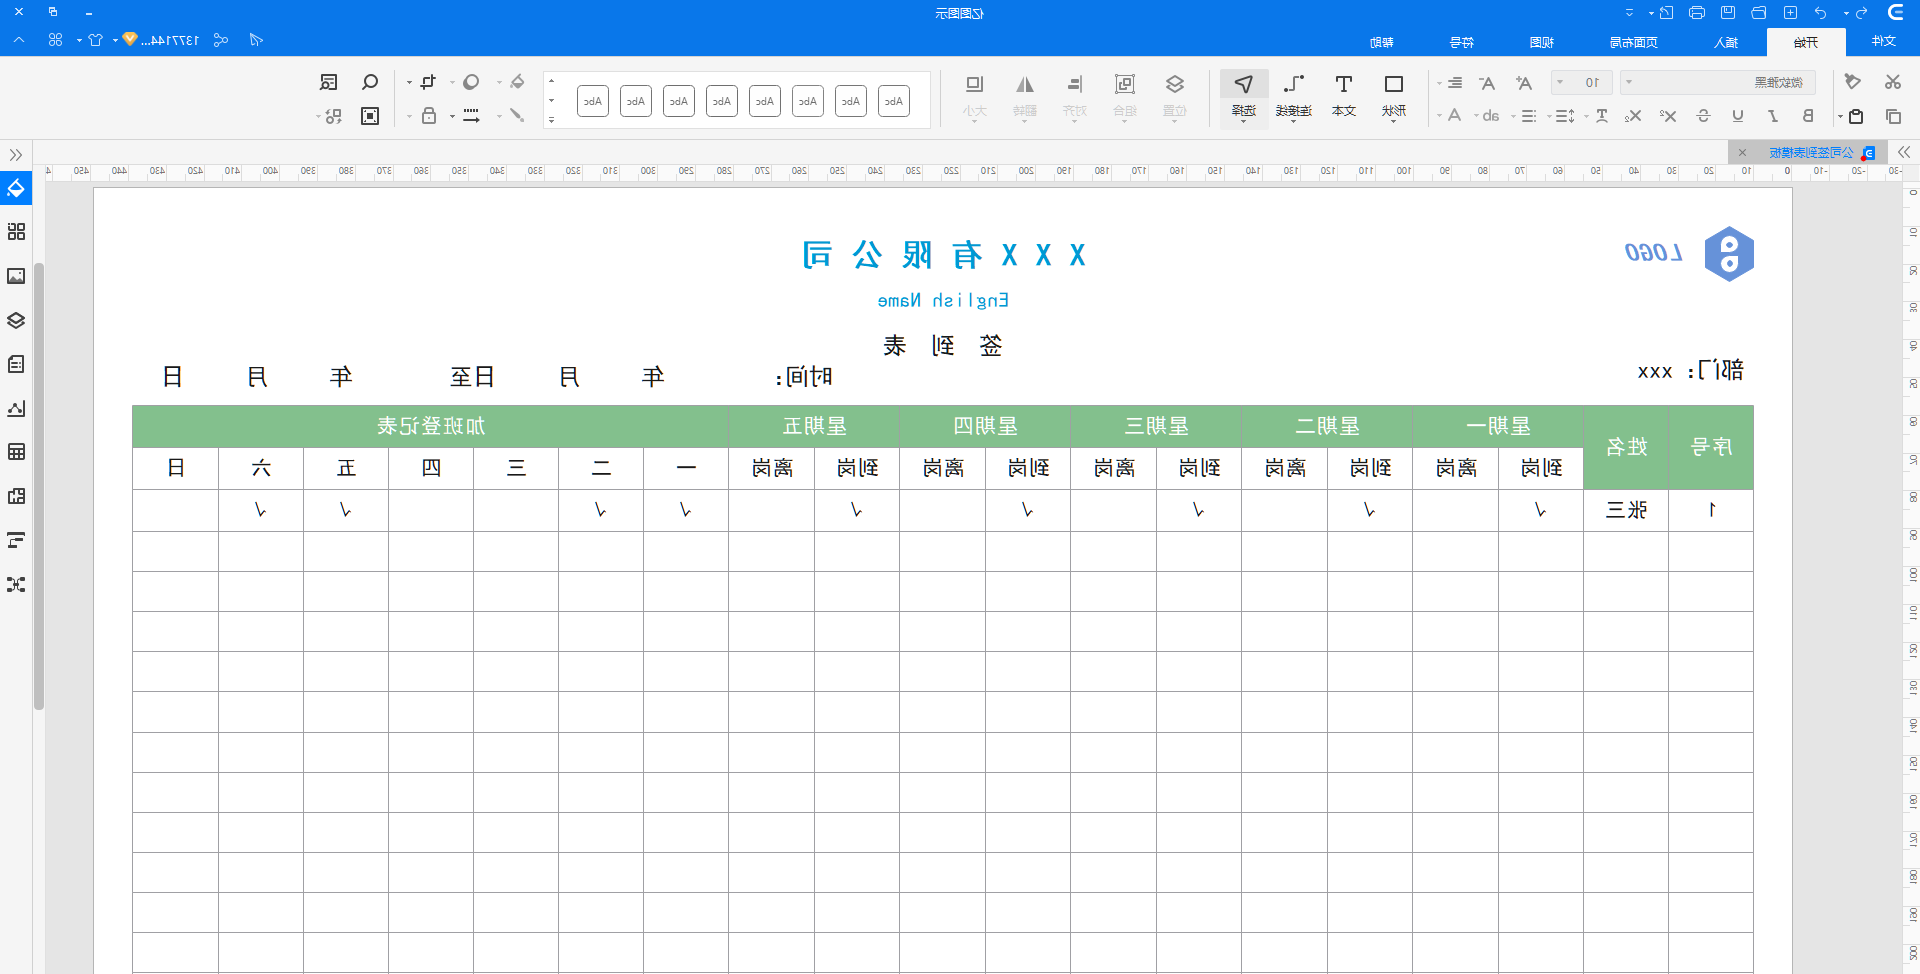The image size is (1920, 974).
Task: Click the Fit-to-frame square icon
Action: click(x=370, y=116)
